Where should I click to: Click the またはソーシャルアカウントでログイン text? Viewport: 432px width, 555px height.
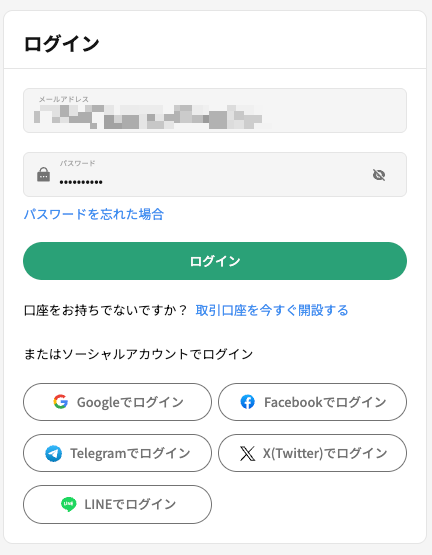click(x=138, y=354)
